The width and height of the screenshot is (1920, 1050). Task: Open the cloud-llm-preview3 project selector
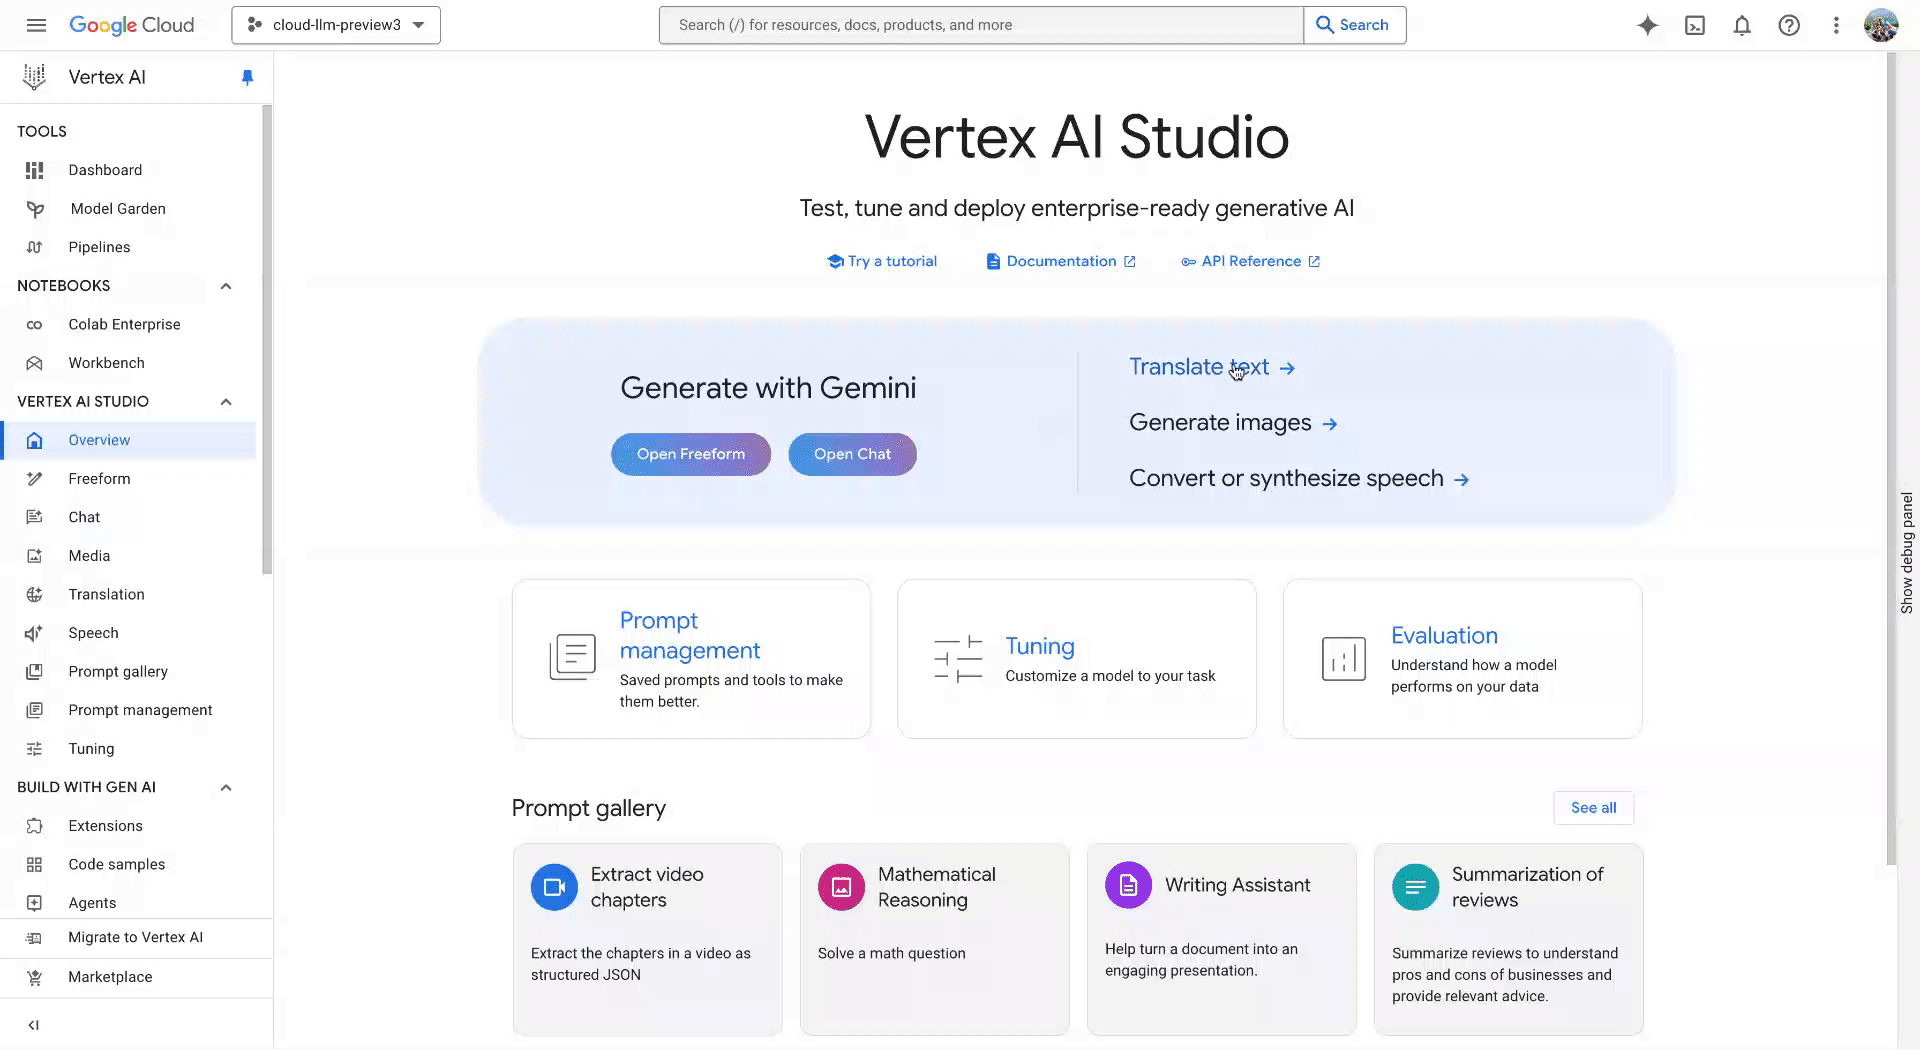(336, 25)
